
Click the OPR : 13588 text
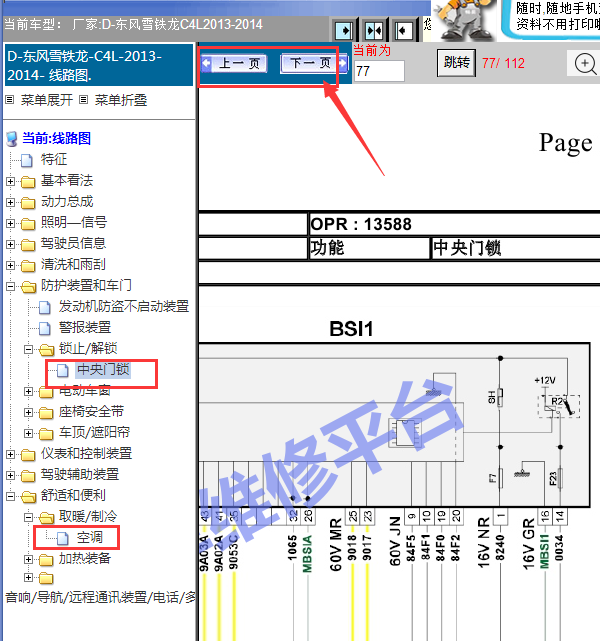pos(361,224)
